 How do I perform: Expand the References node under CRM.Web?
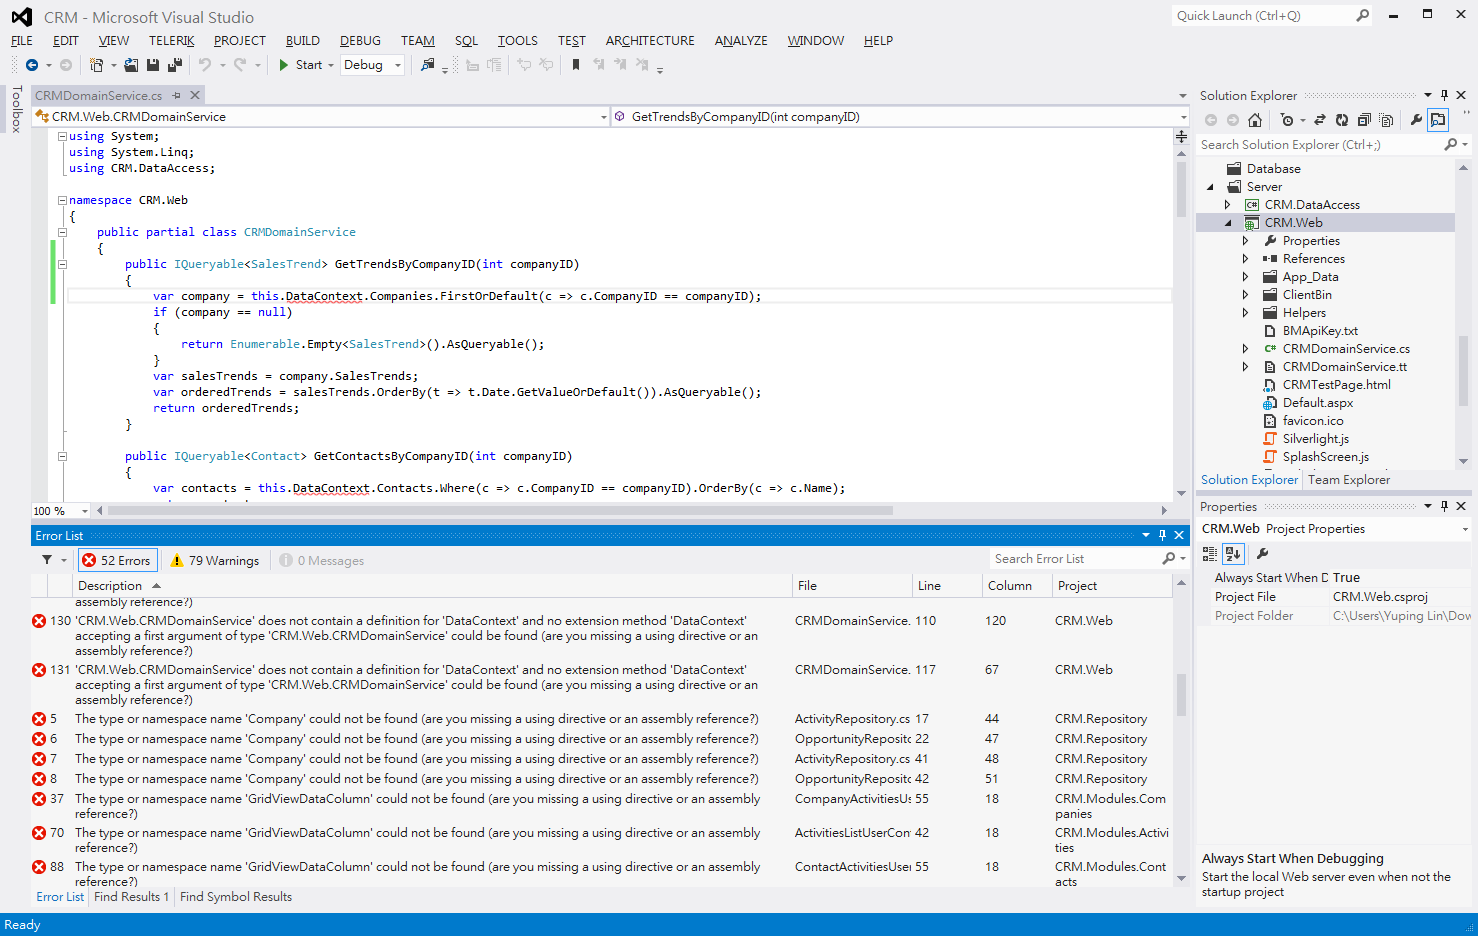1245,259
